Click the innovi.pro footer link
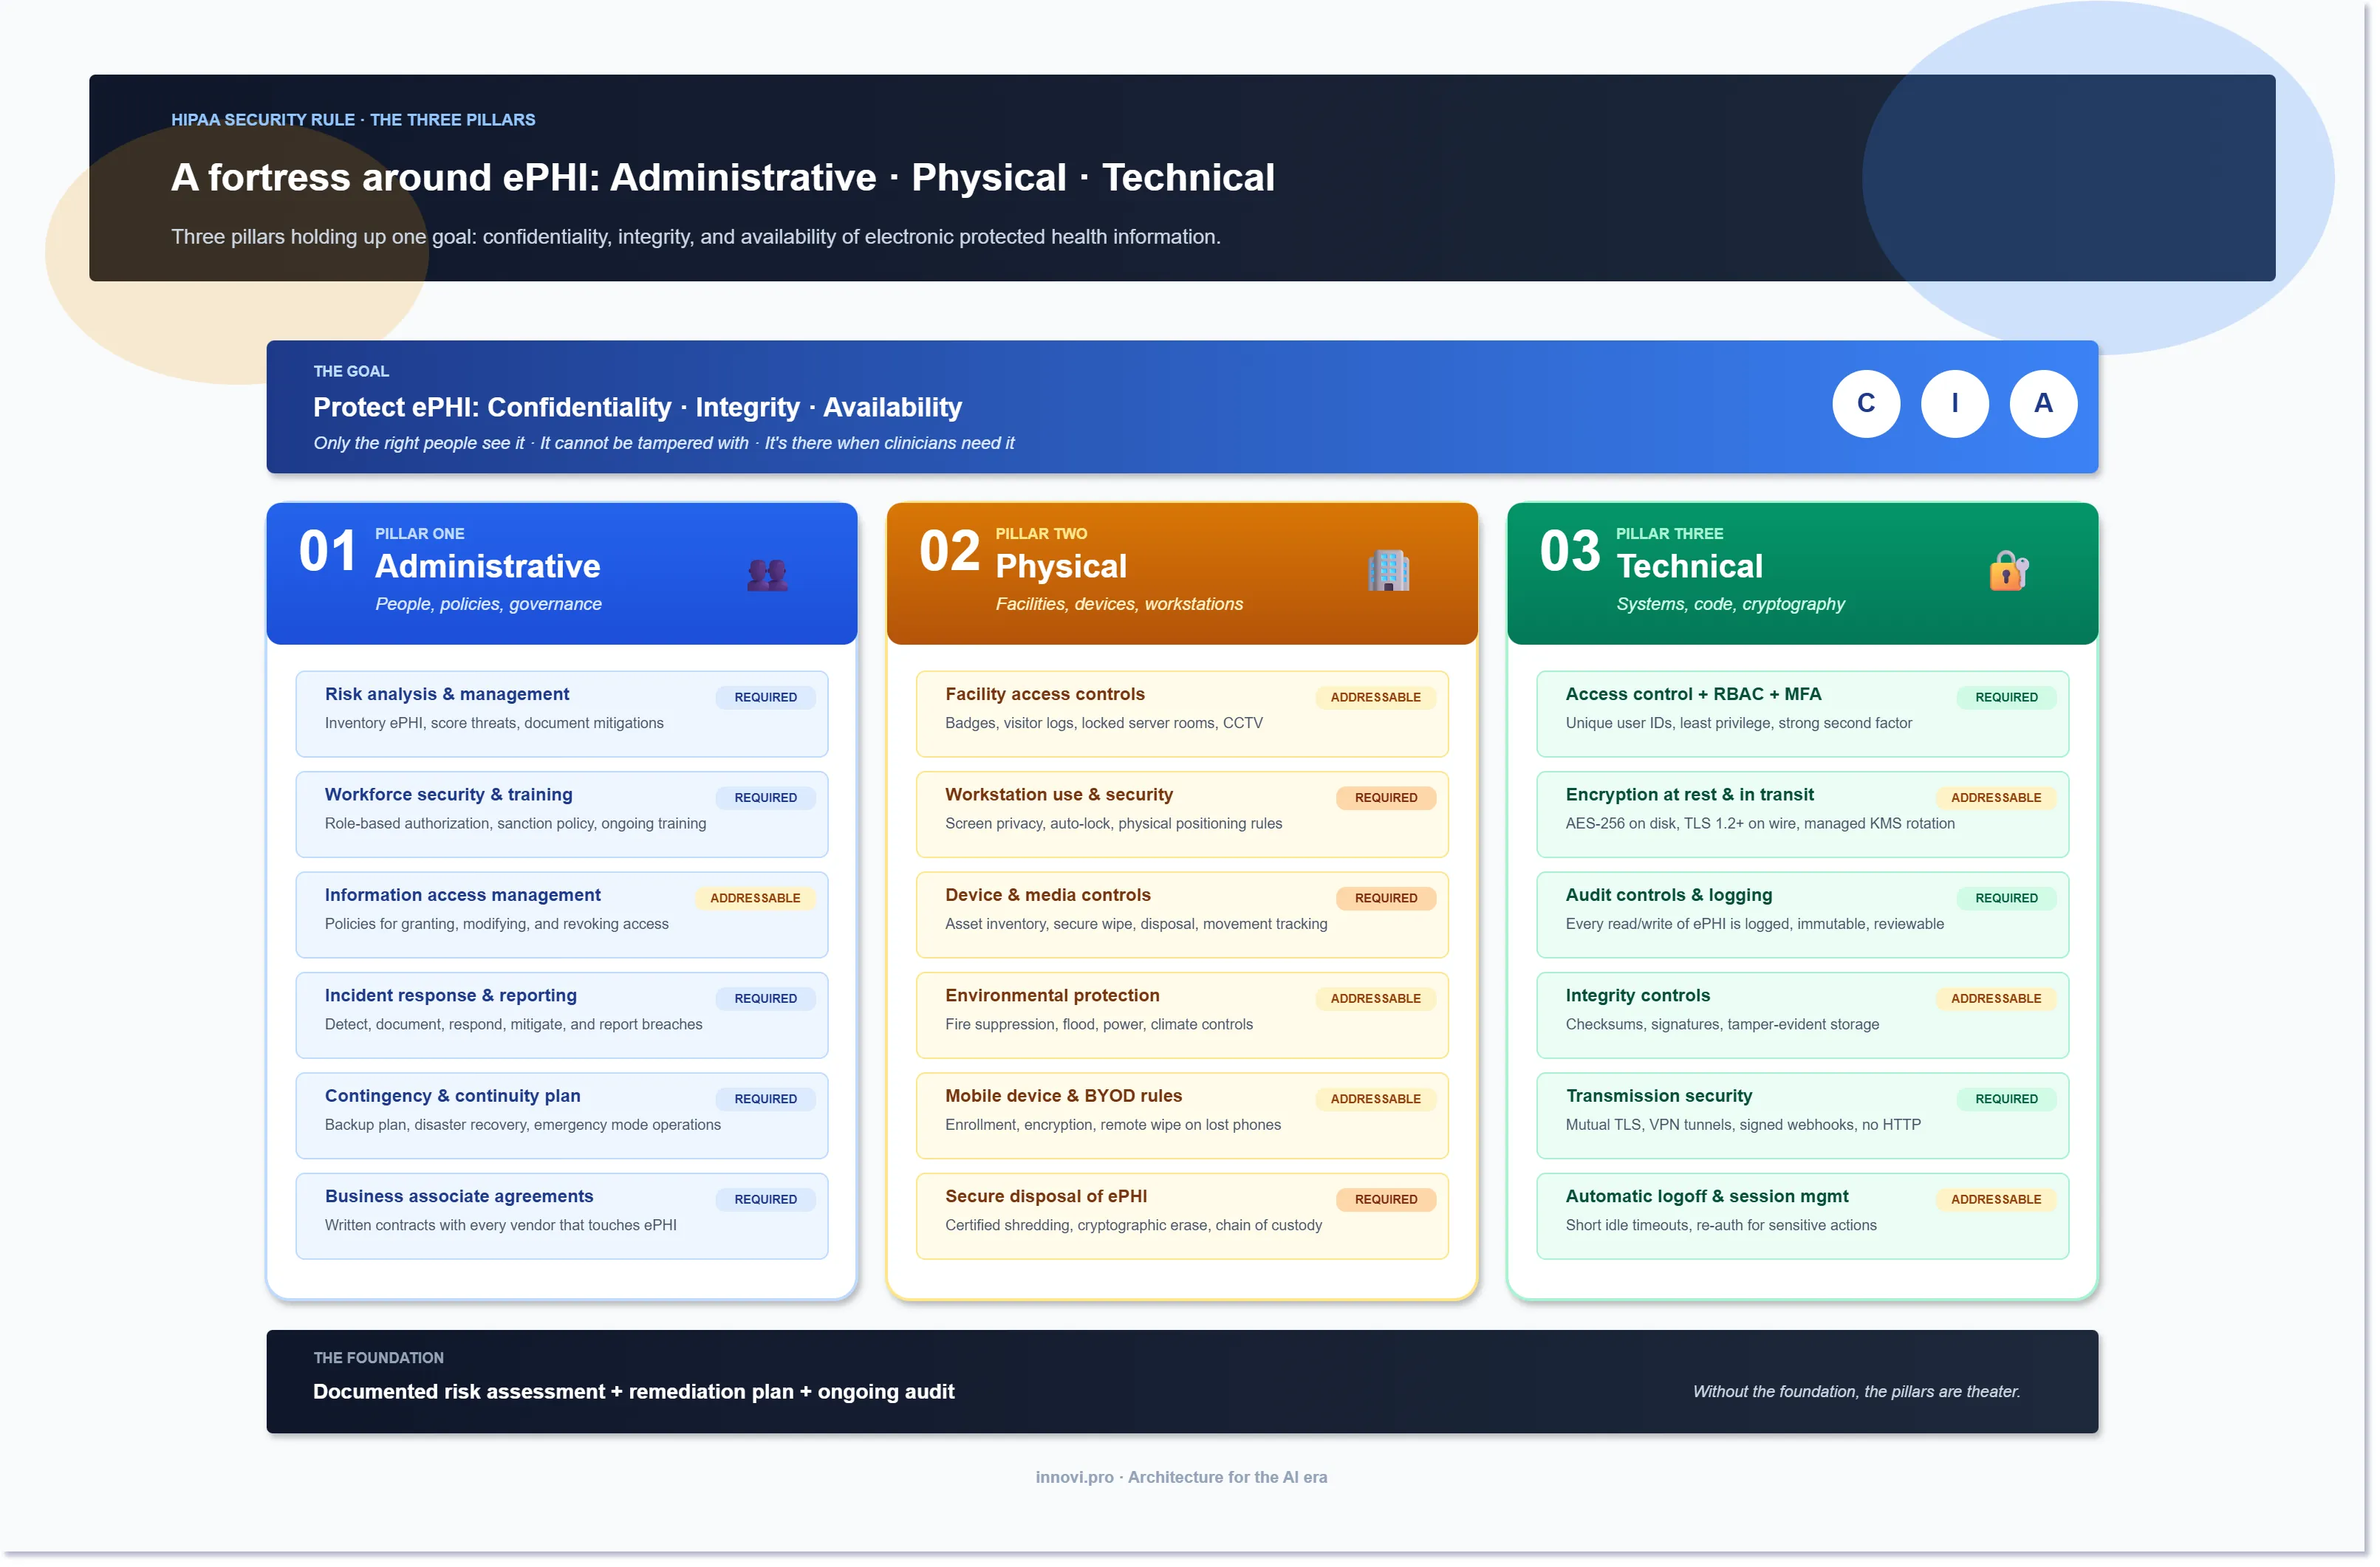 coord(1073,1476)
